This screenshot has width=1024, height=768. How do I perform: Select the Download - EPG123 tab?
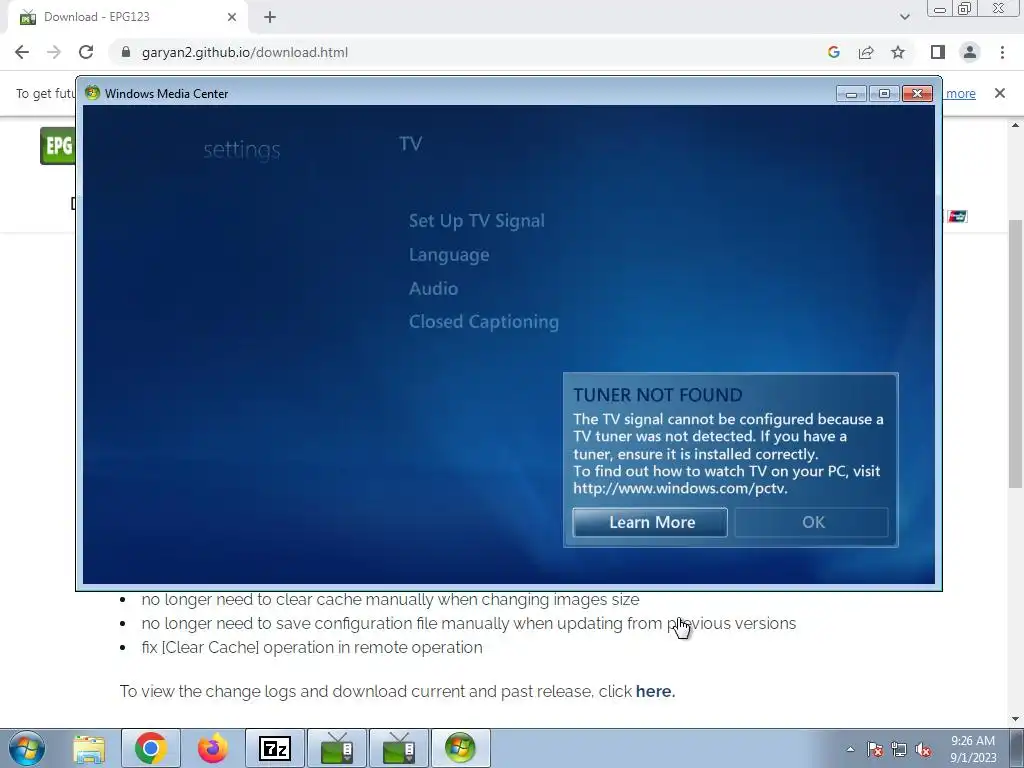(x=127, y=18)
